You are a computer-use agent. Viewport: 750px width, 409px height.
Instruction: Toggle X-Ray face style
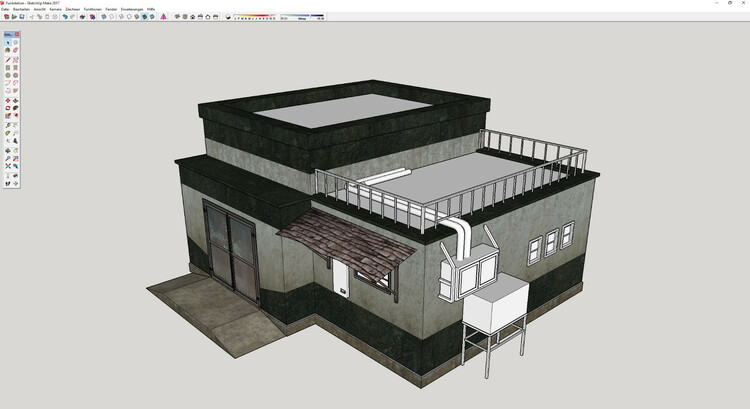(x=104, y=17)
